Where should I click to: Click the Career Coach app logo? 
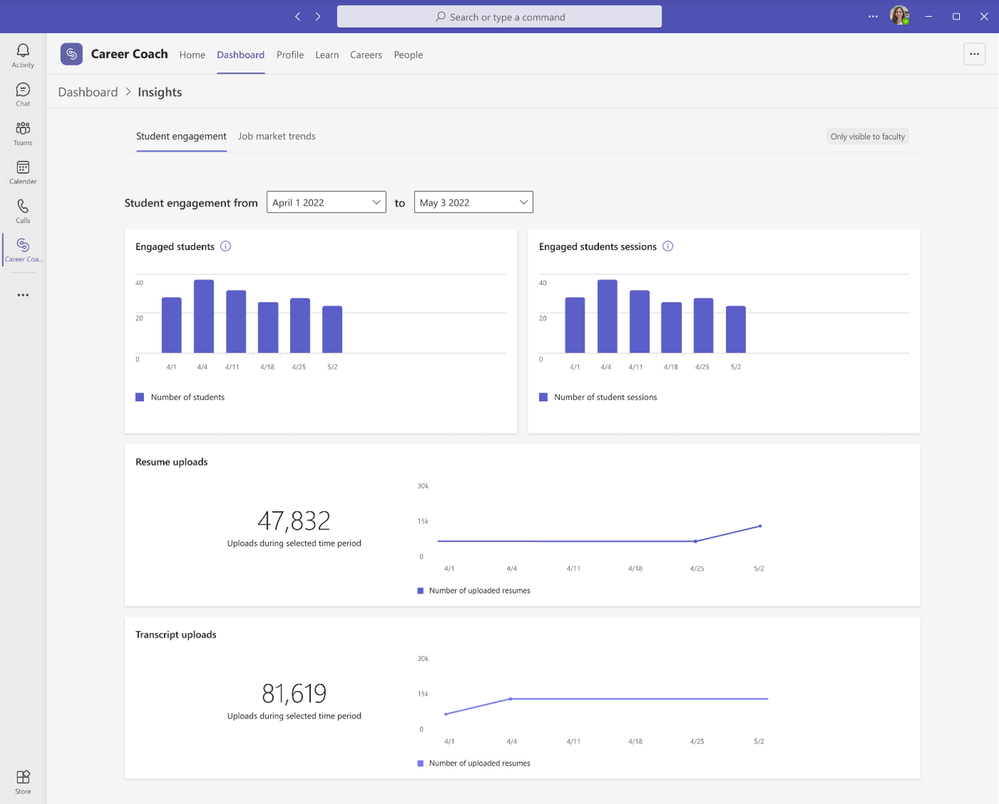[71, 54]
